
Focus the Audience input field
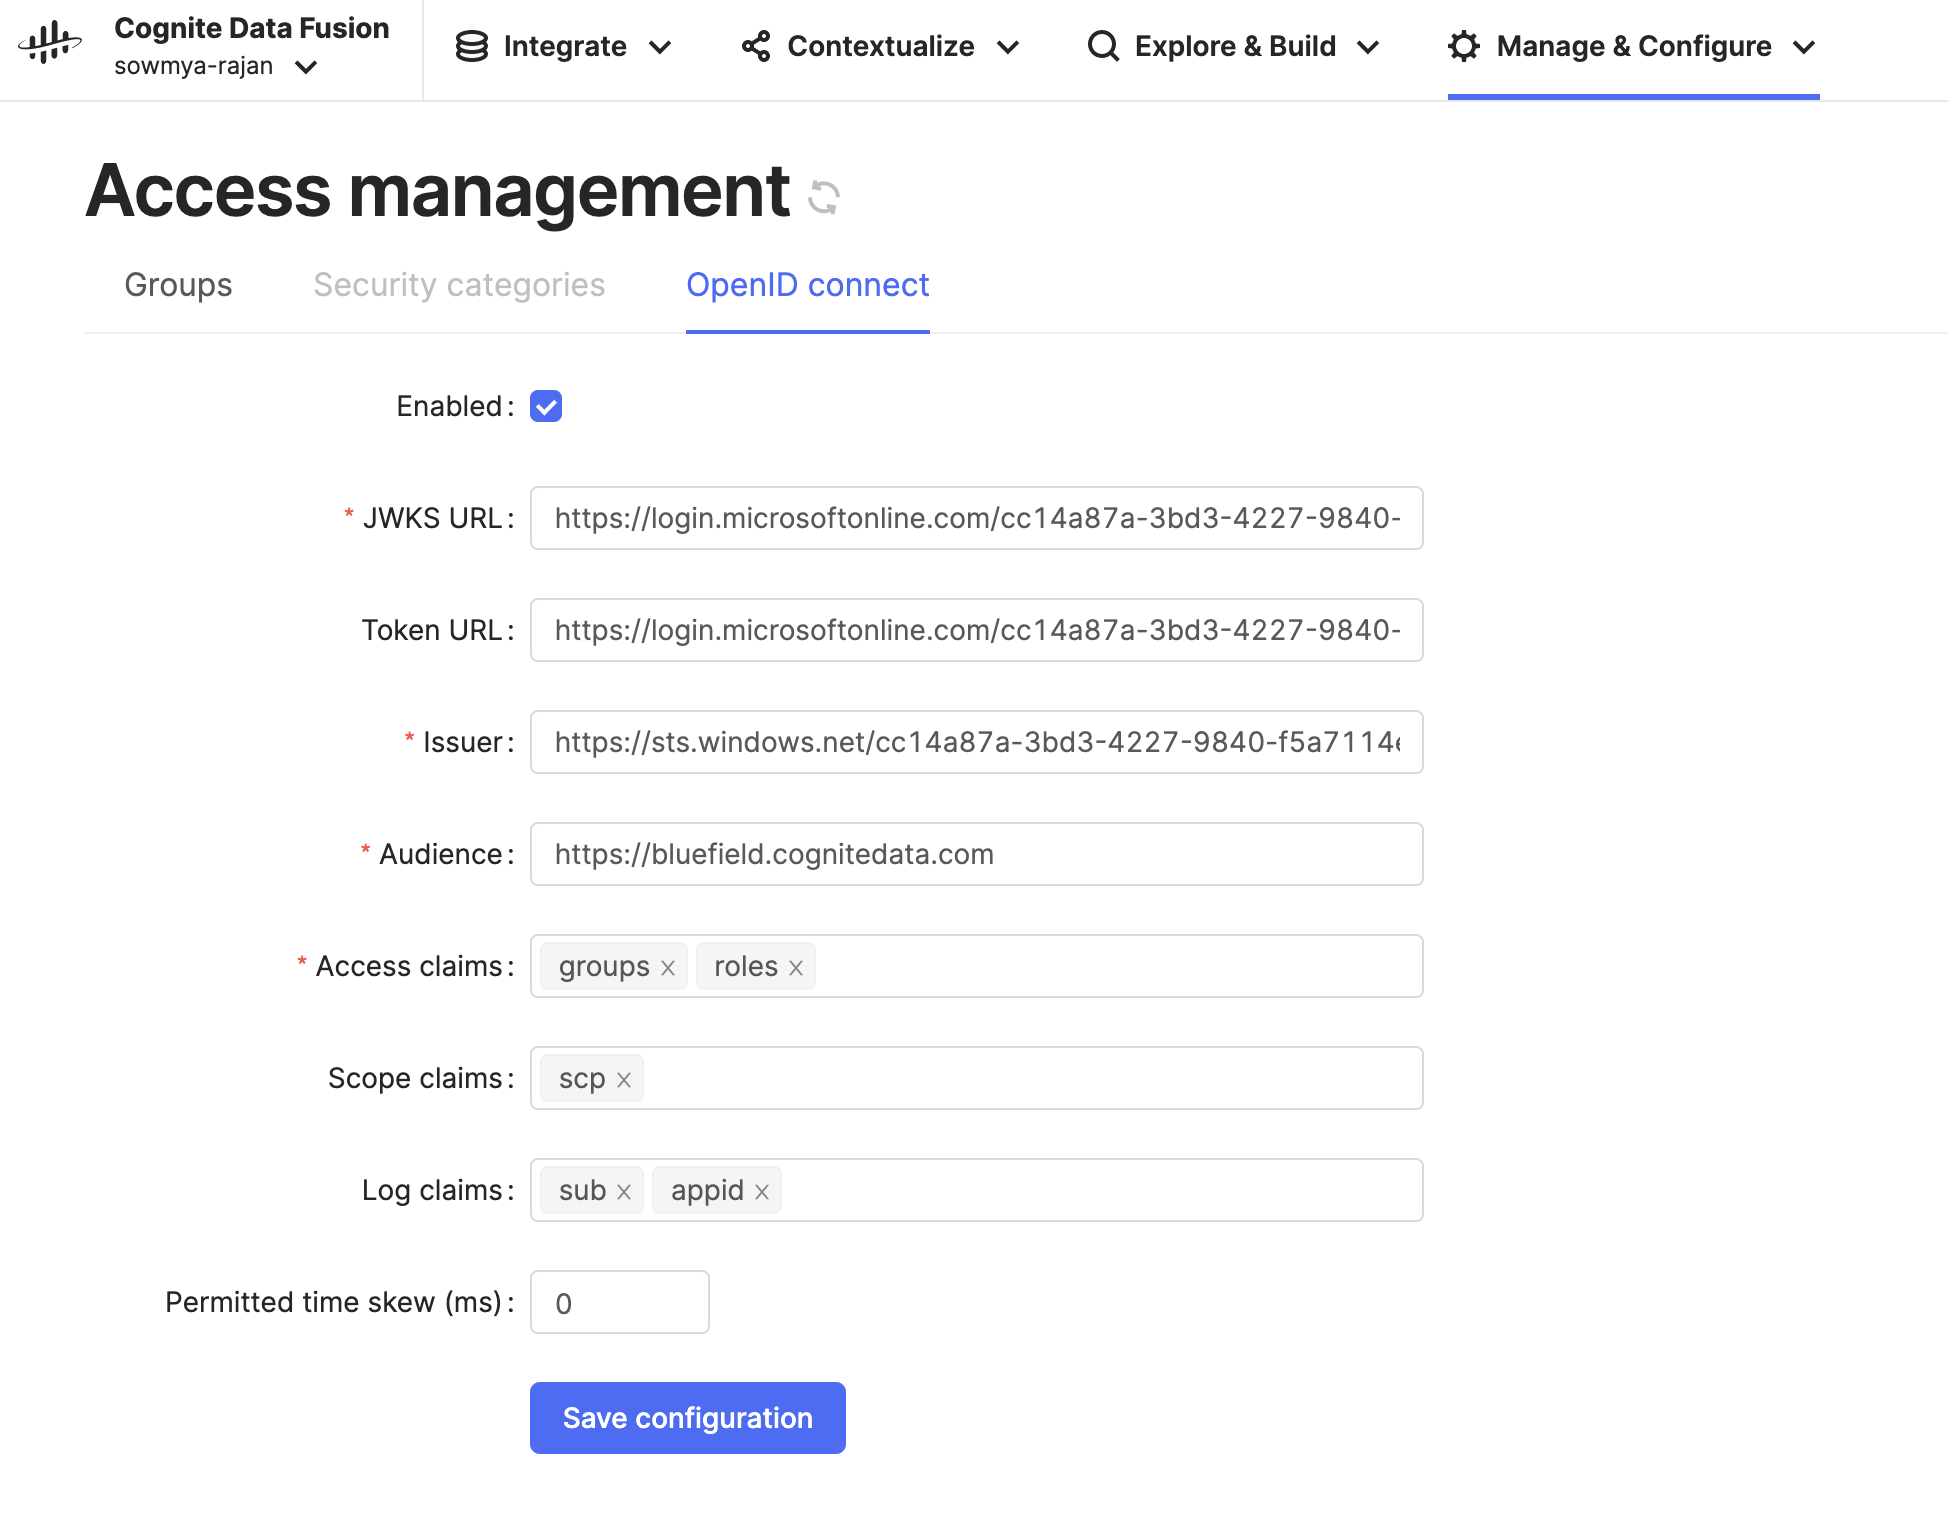[977, 854]
